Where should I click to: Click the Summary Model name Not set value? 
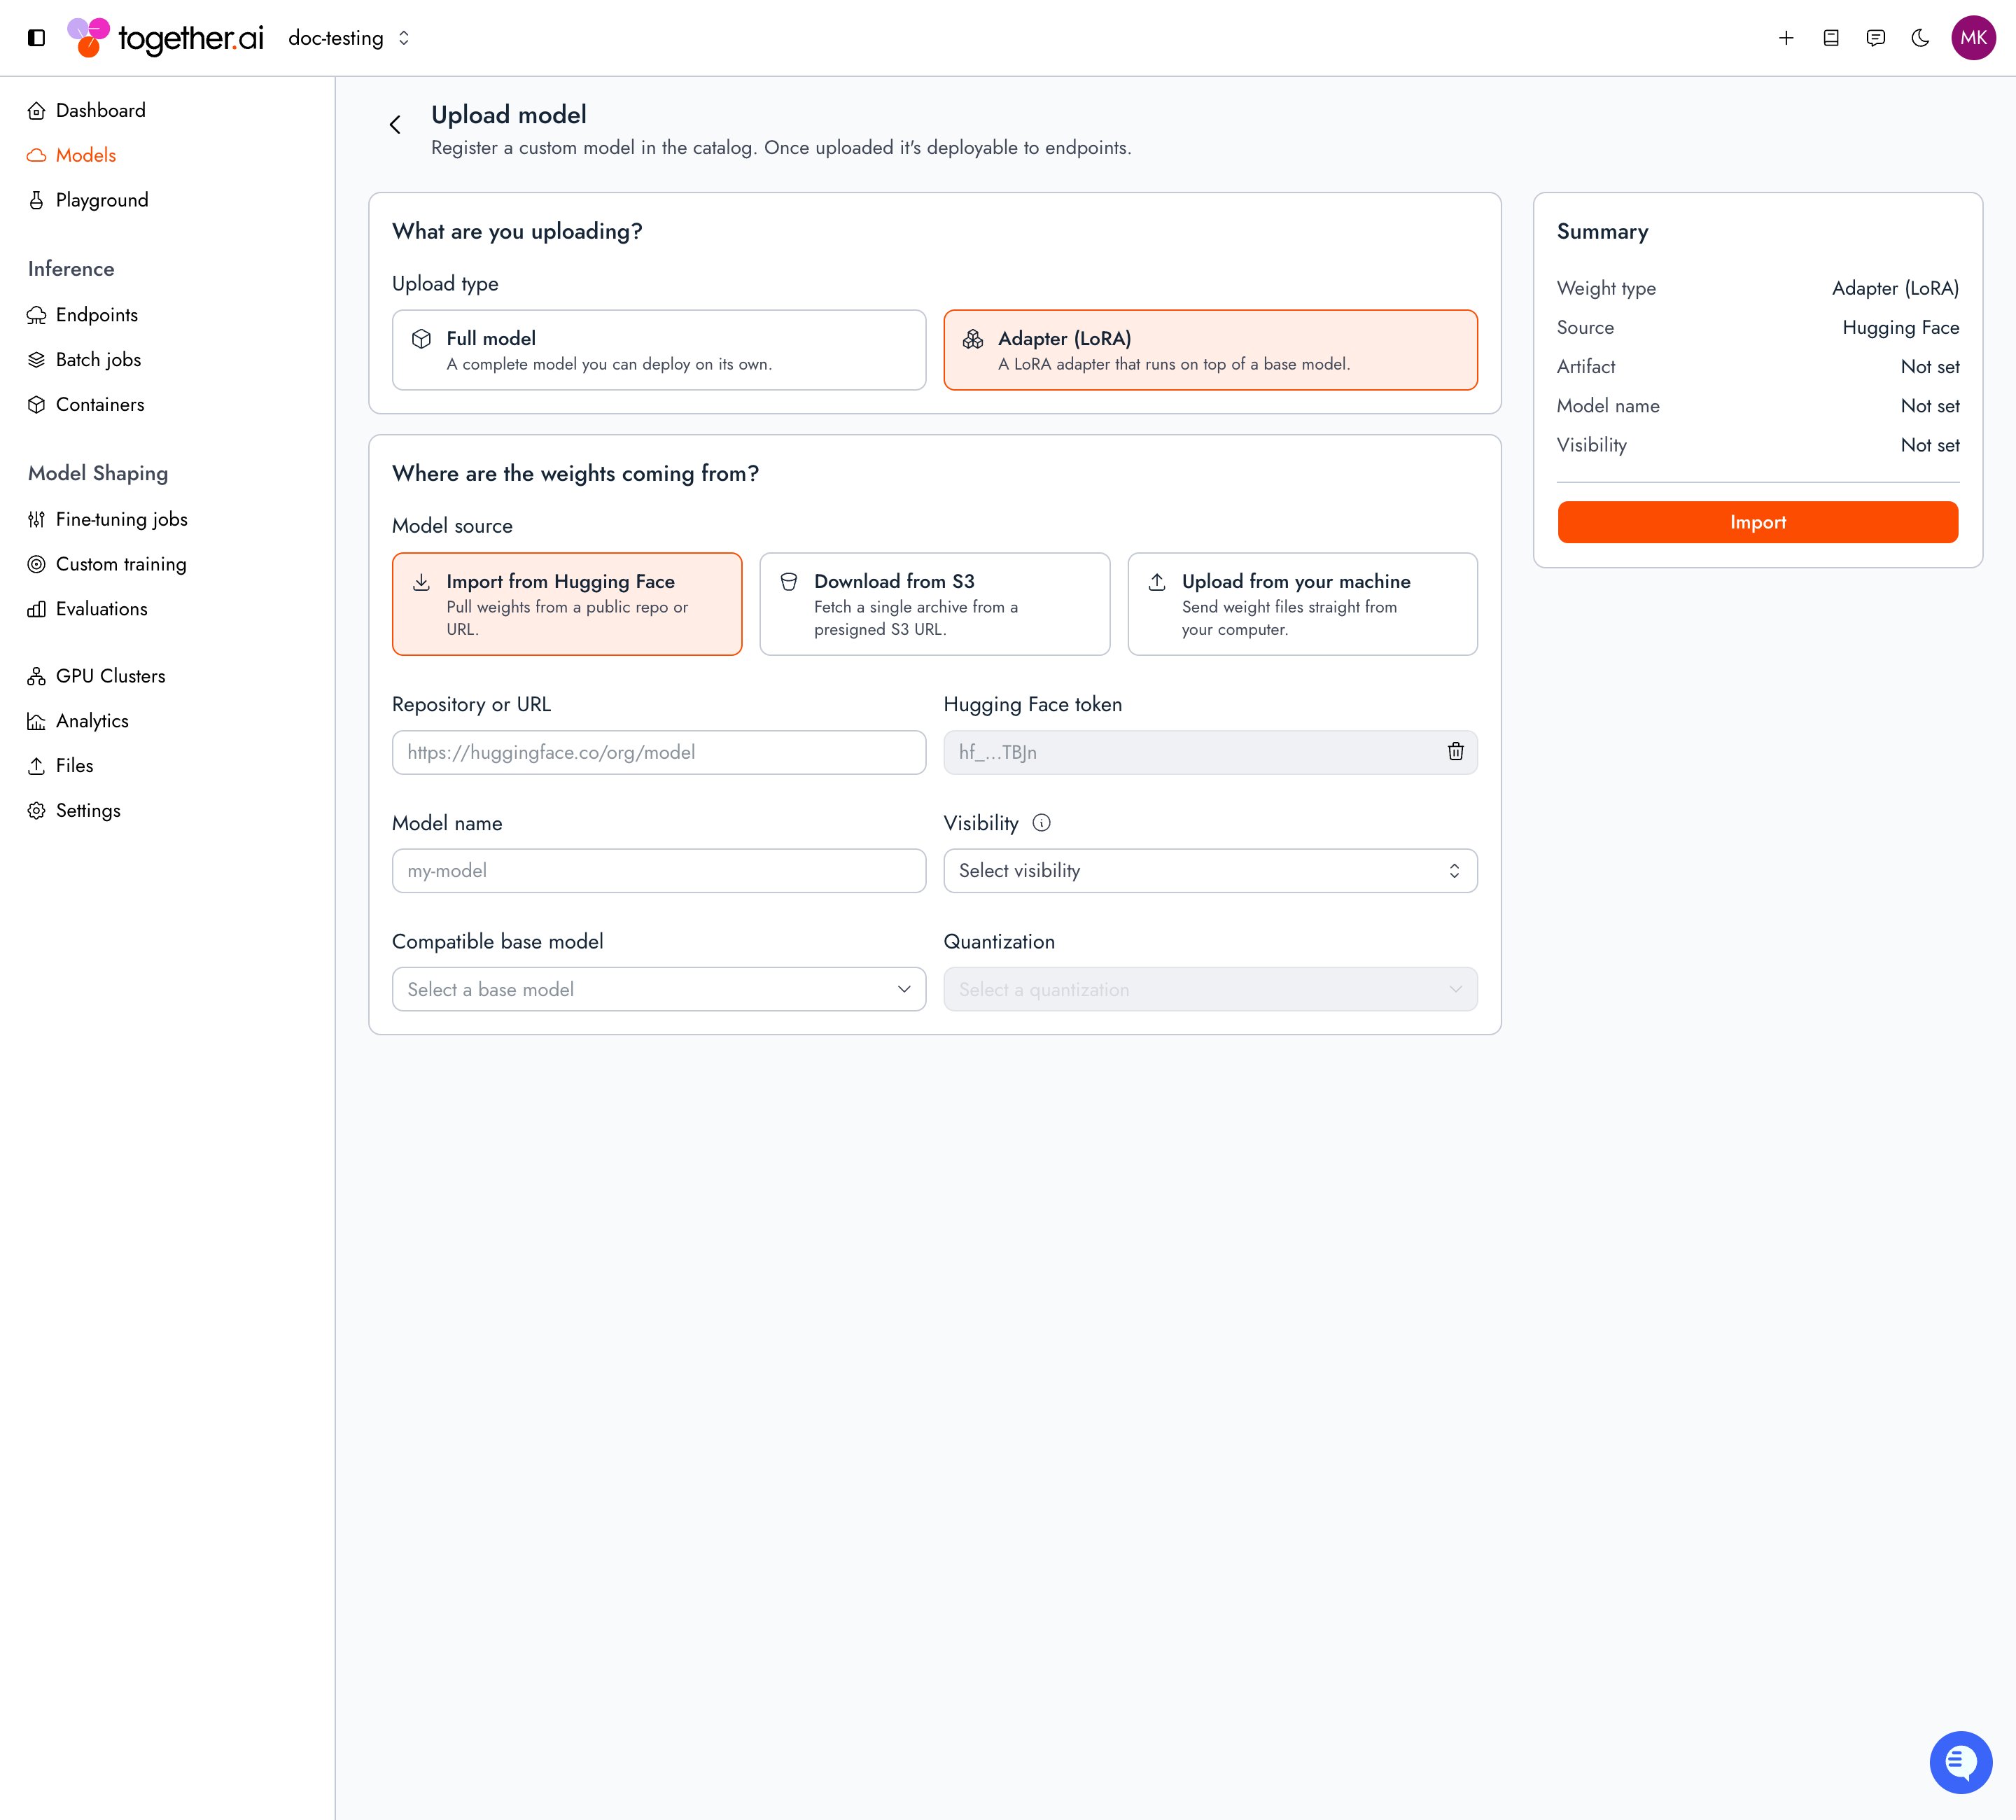click(1929, 406)
